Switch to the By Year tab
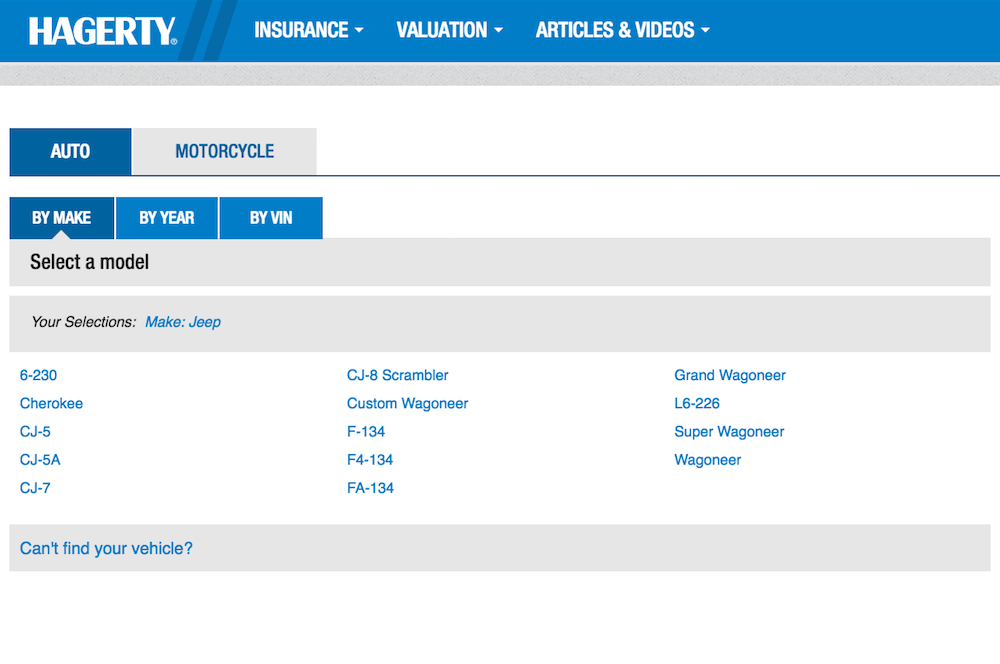This screenshot has width=1000, height=664. pos(166,218)
